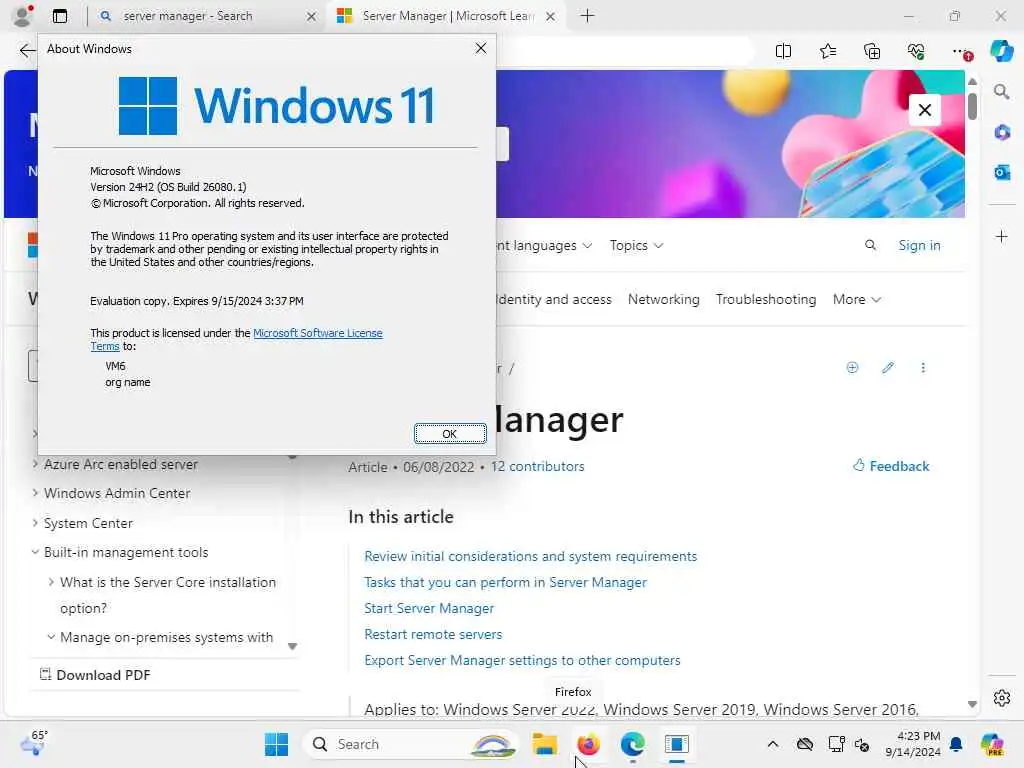The image size is (1024, 768).
Task: Open the languages dropdown menu
Action: (x=544, y=245)
